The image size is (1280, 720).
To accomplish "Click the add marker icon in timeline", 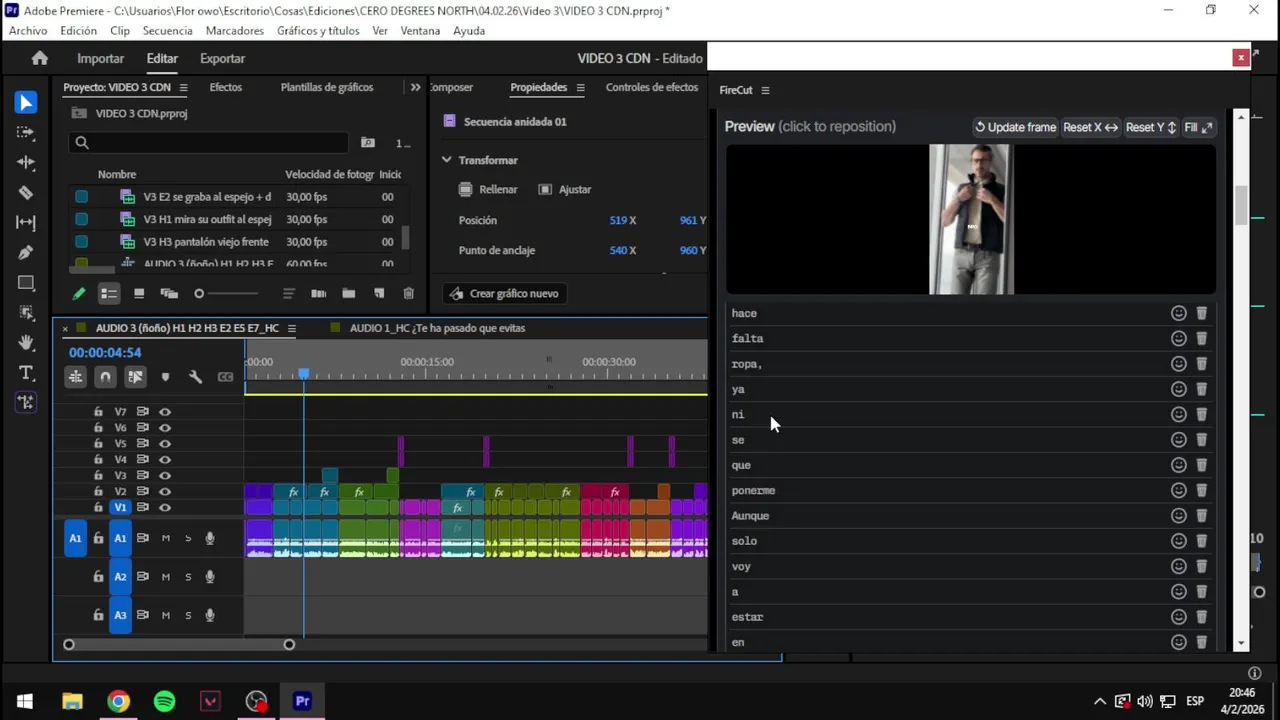I will [165, 377].
